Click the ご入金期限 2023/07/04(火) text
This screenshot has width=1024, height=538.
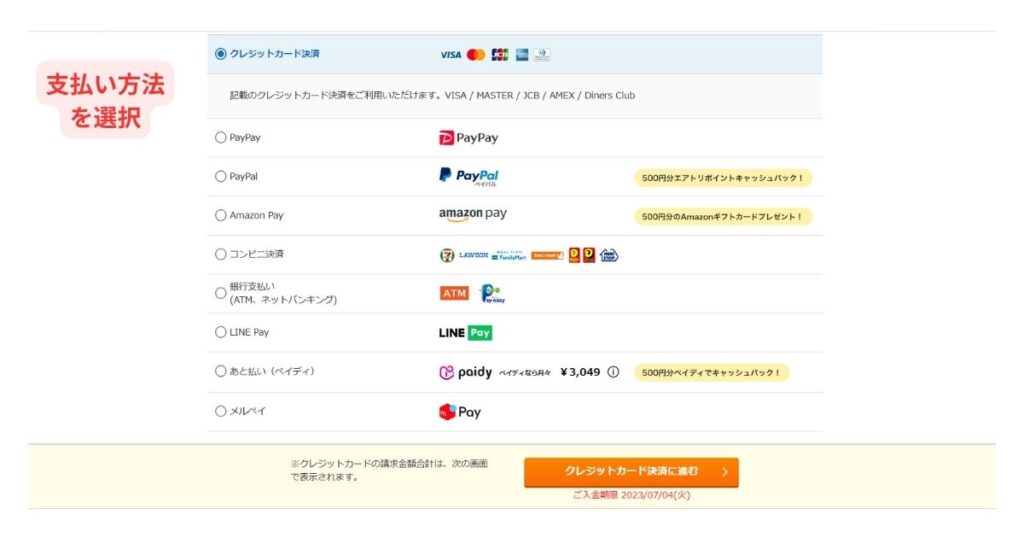[x=631, y=495]
